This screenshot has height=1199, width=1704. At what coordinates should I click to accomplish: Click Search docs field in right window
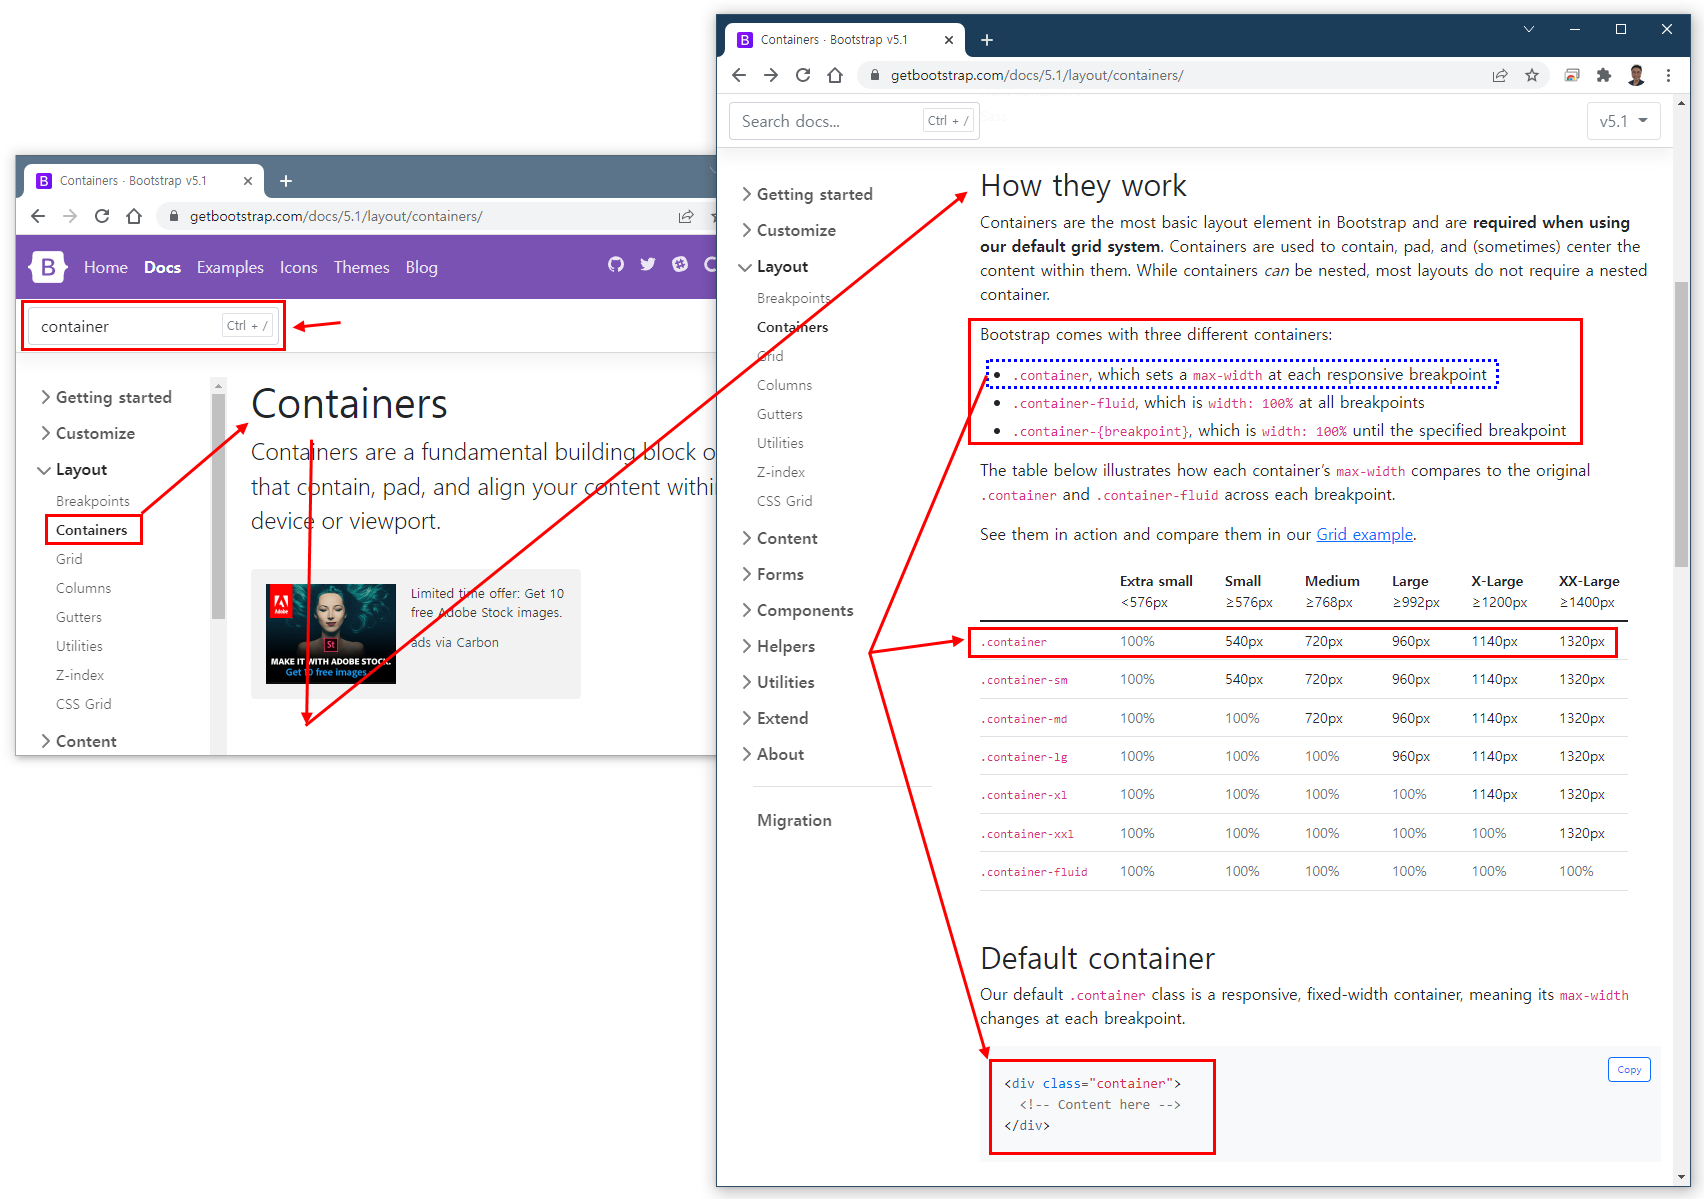point(853,121)
